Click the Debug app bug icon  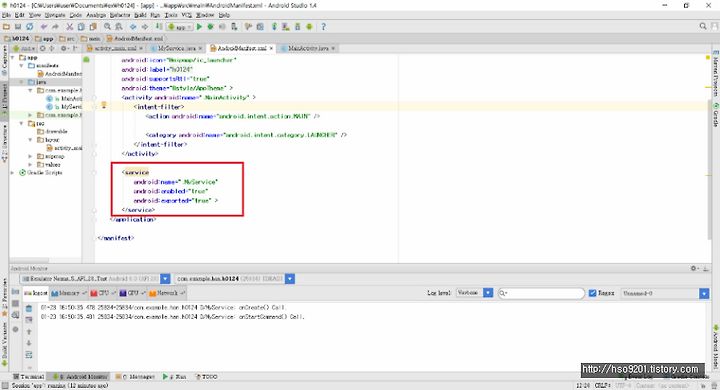pos(211,27)
